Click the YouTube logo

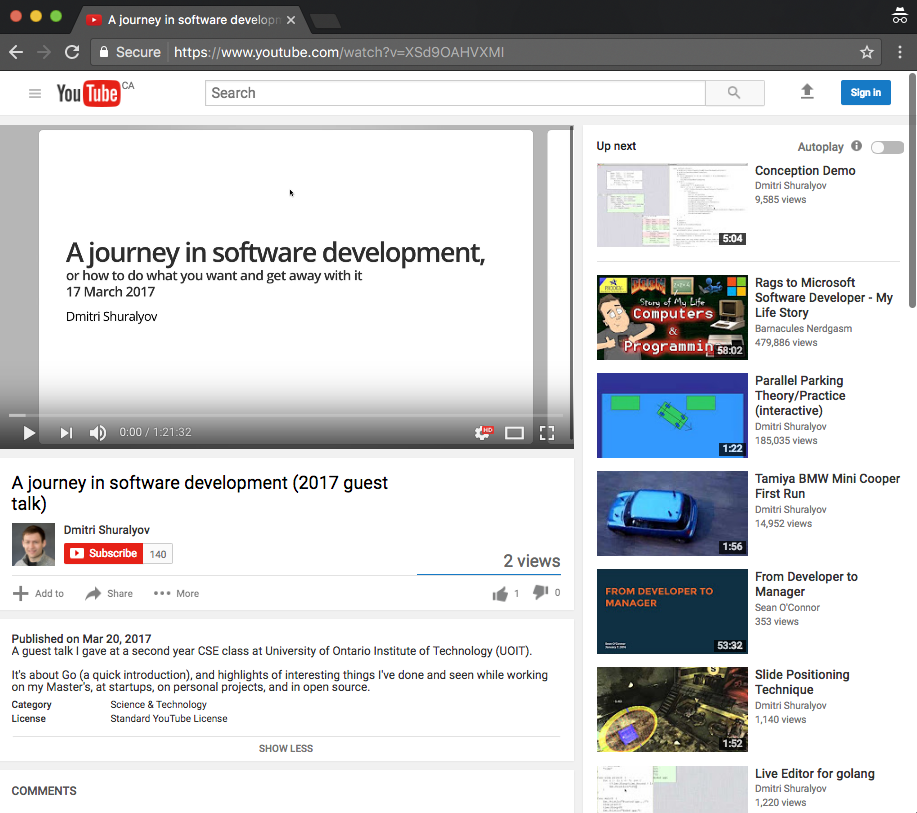coord(88,94)
